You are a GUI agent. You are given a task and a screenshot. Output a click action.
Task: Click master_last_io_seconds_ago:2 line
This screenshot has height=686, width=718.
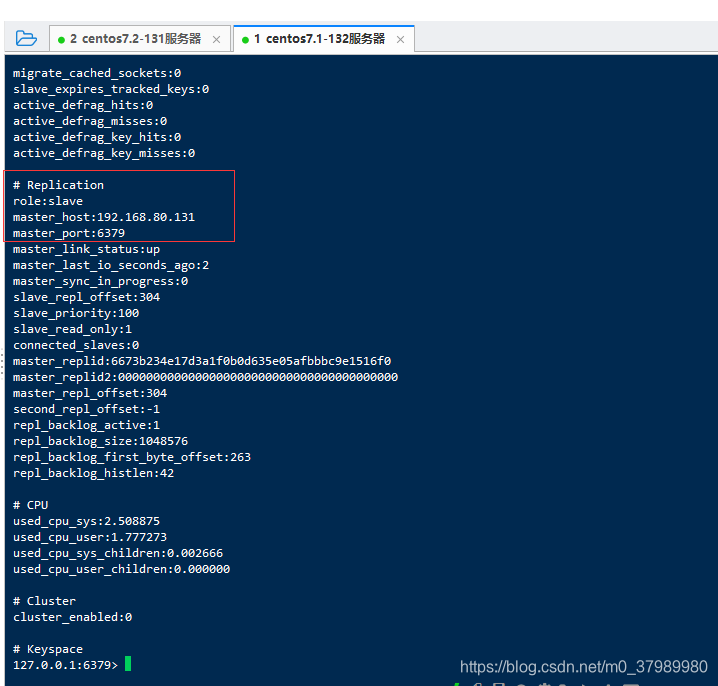point(111,265)
